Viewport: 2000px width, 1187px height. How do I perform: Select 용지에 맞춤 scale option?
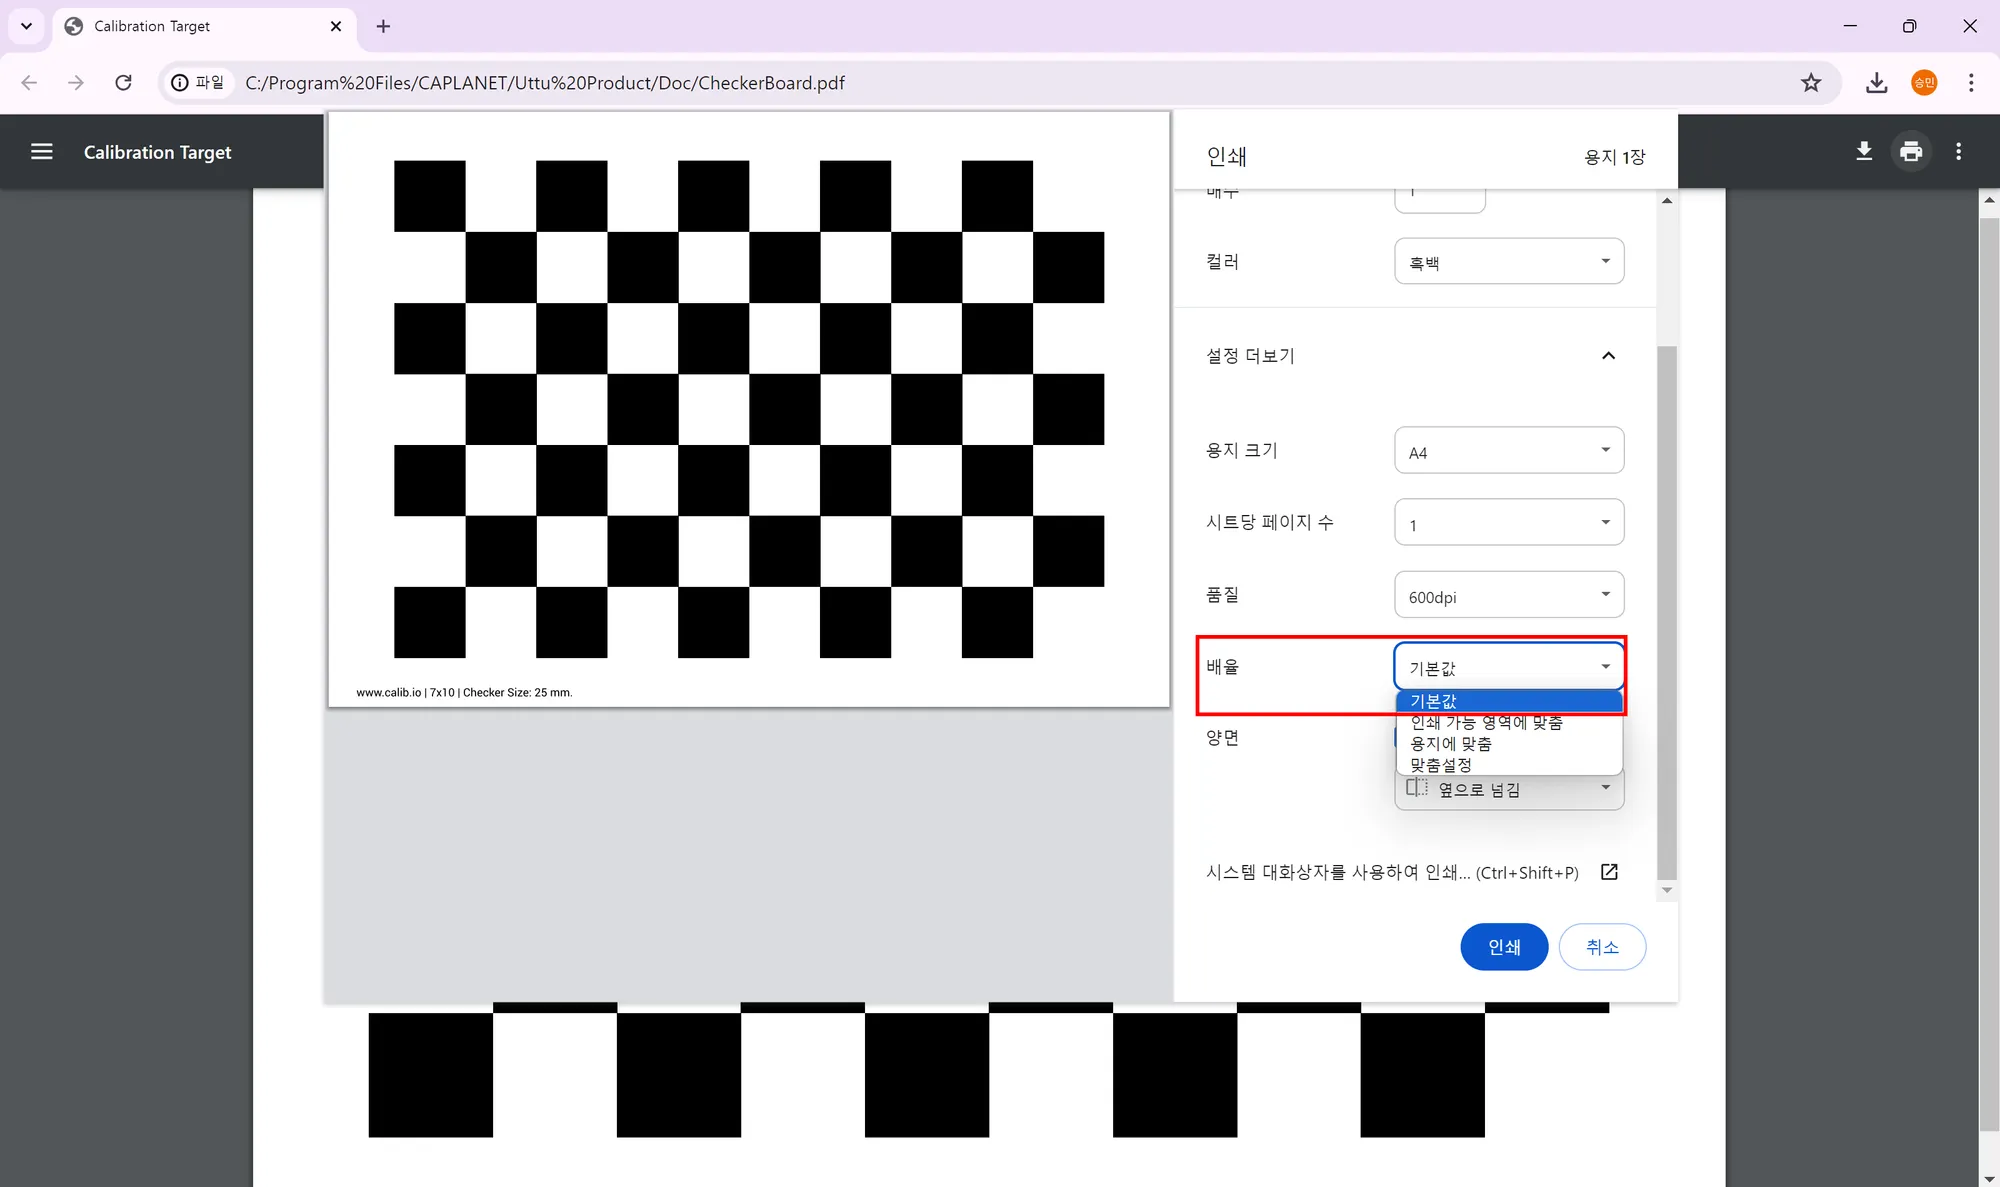coord(1451,744)
